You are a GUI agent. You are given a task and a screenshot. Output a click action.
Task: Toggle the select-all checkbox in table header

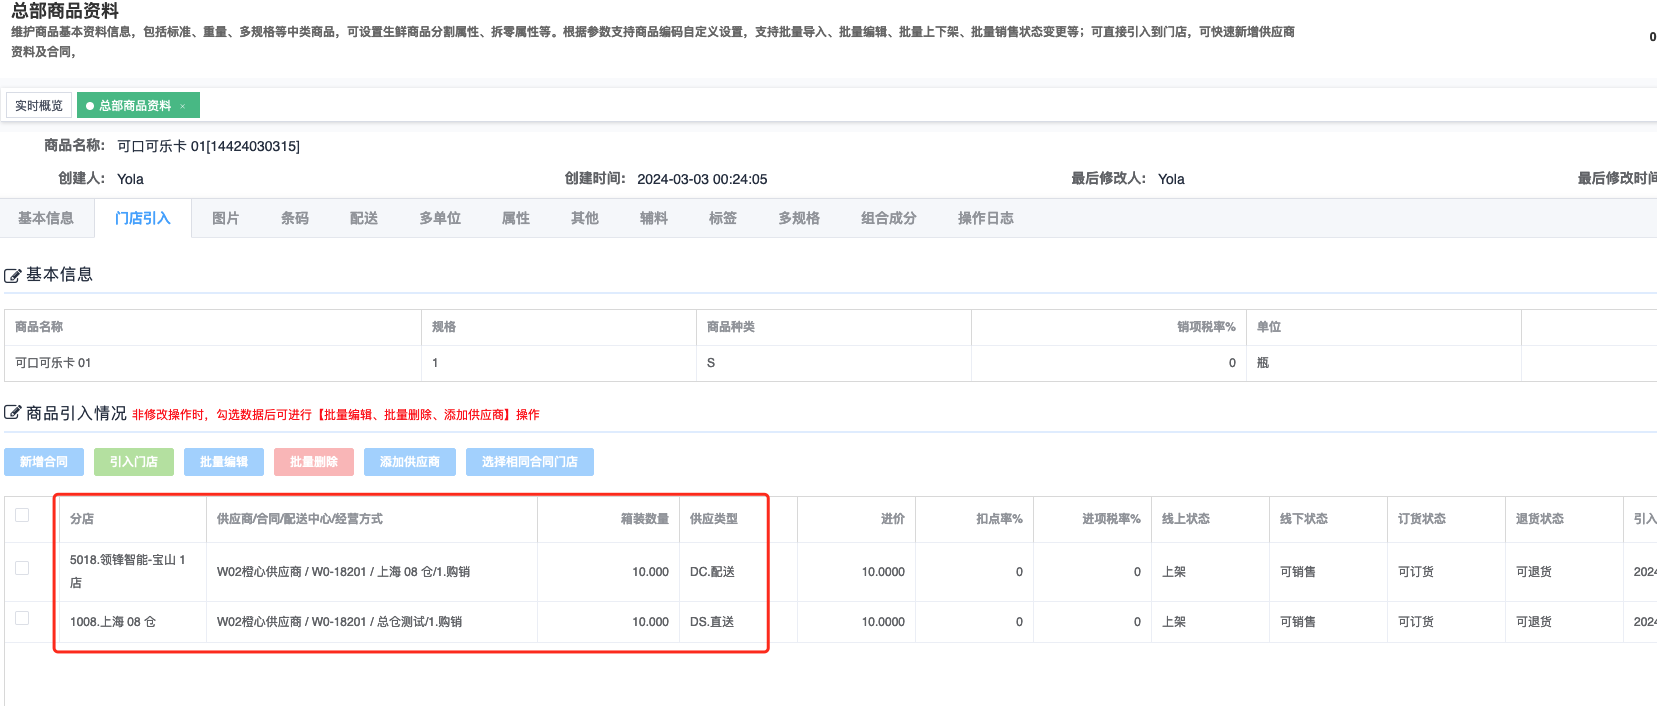coord(22,515)
